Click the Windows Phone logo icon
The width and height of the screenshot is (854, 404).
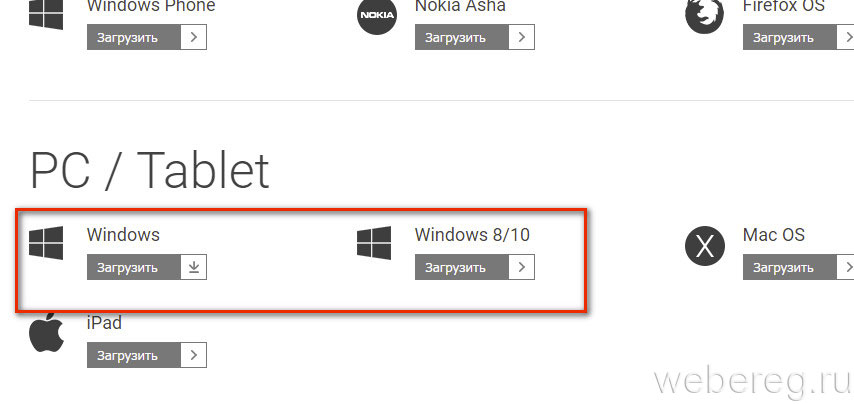[x=46, y=12]
